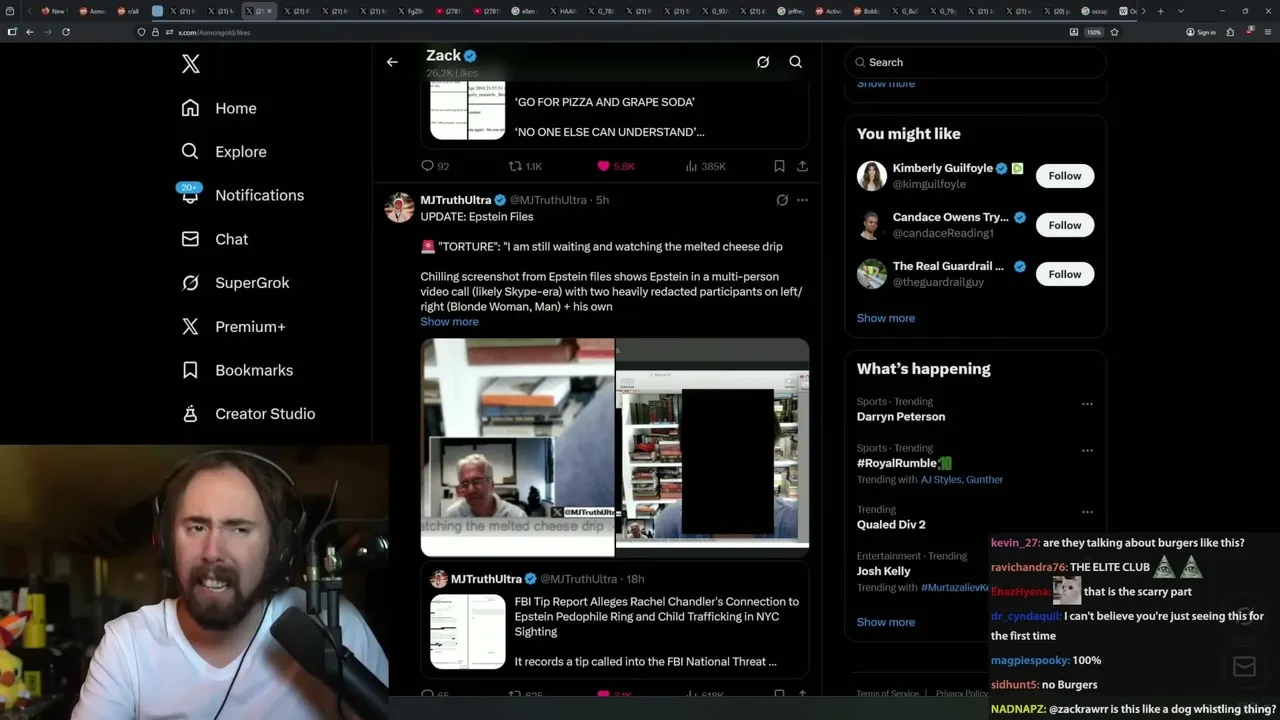The height and width of the screenshot is (720, 1280).
Task: Open the more options menu on MJTruthUltra post
Action: (x=802, y=200)
